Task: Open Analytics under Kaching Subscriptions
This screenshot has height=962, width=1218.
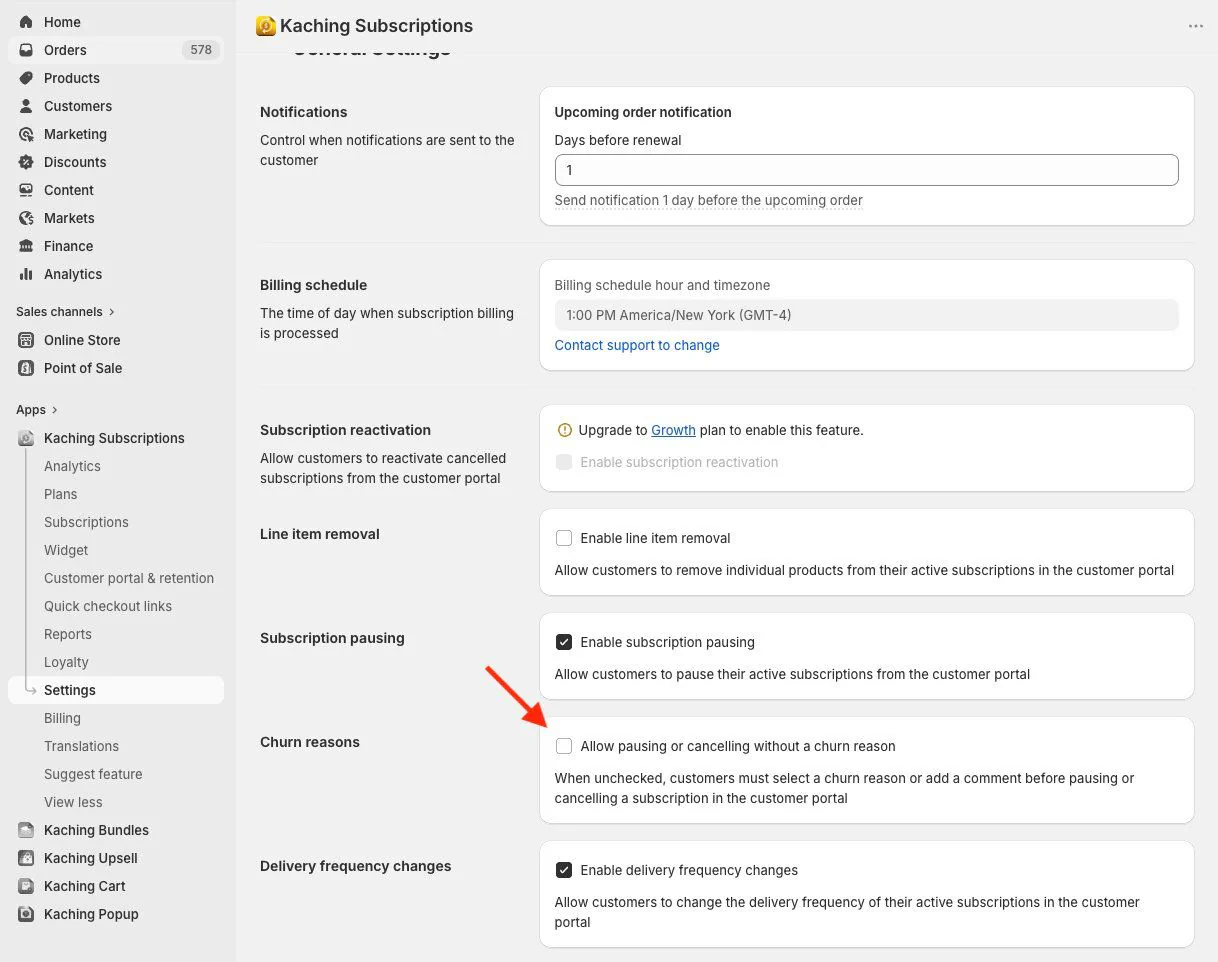Action: point(72,466)
